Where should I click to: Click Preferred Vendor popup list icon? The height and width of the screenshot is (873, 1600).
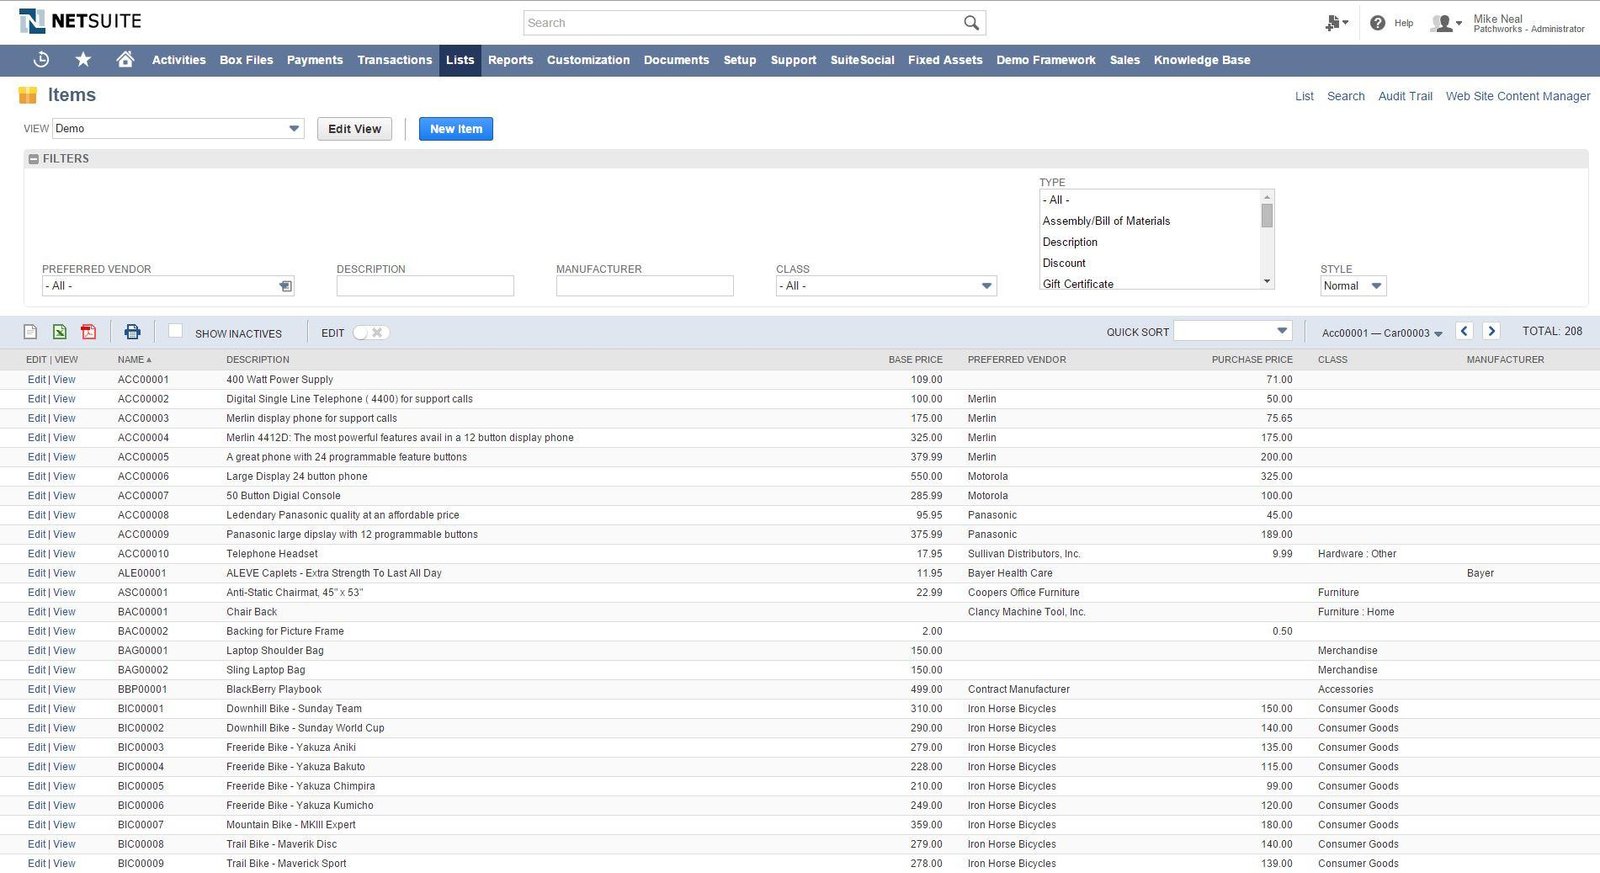click(x=286, y=286)
